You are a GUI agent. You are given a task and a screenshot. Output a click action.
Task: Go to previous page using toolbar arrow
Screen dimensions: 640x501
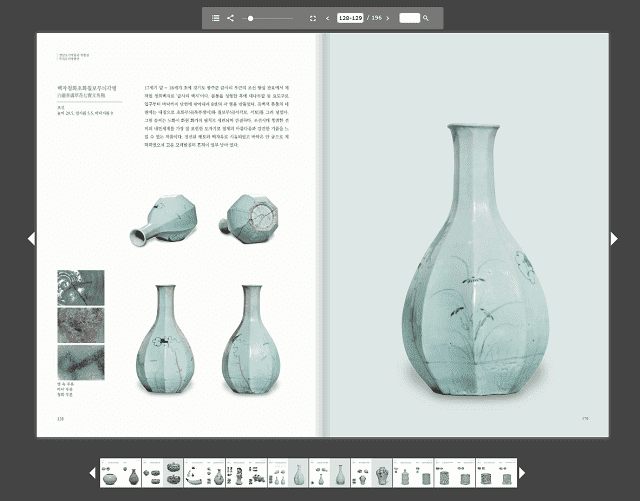click(x=328, y=18)
